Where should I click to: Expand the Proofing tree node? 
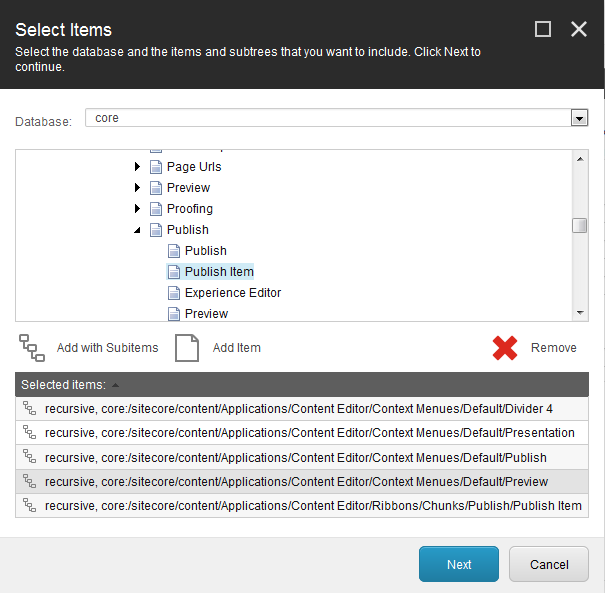[138, 209]
